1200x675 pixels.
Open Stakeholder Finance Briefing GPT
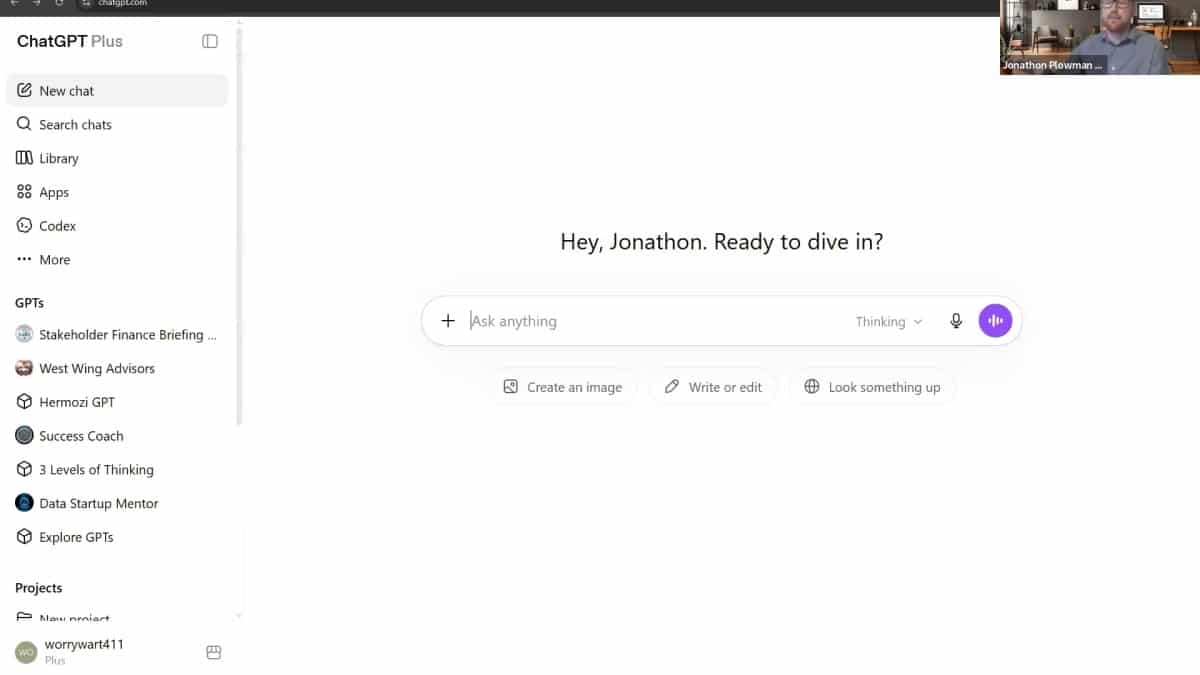tap(117, 334)
